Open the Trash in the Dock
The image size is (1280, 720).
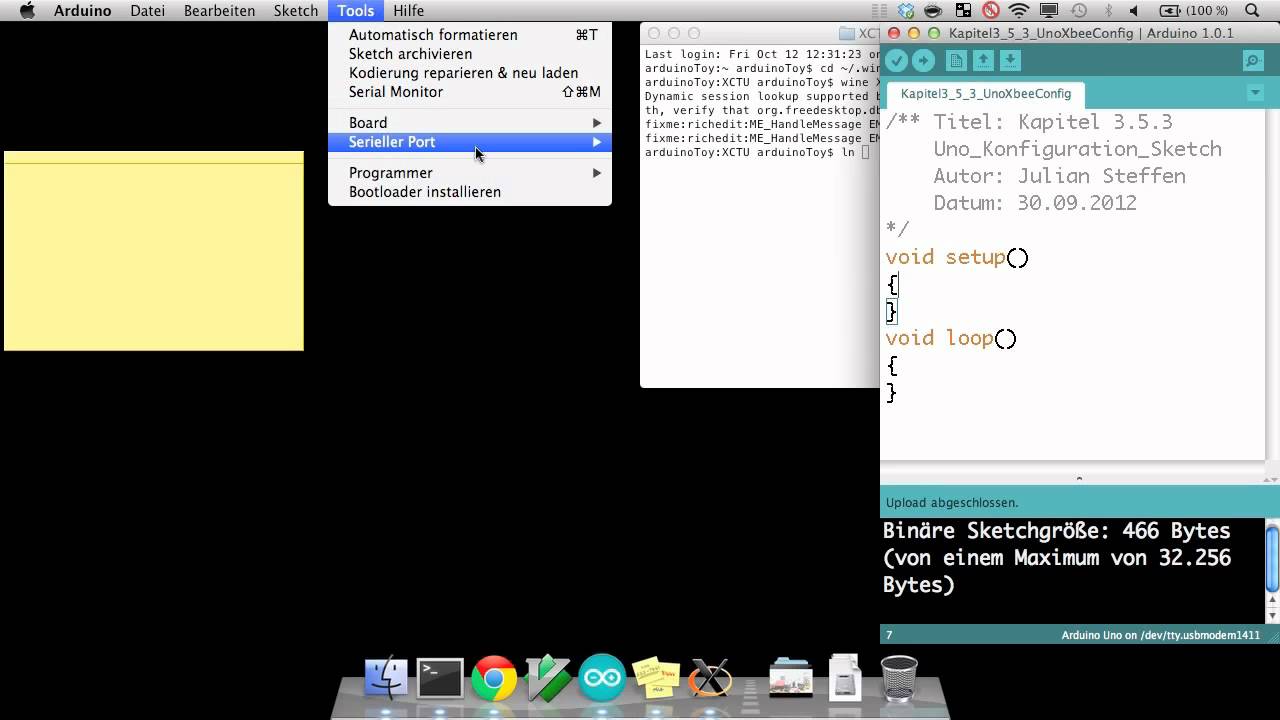pyautogui.click(x=899, y=678)
